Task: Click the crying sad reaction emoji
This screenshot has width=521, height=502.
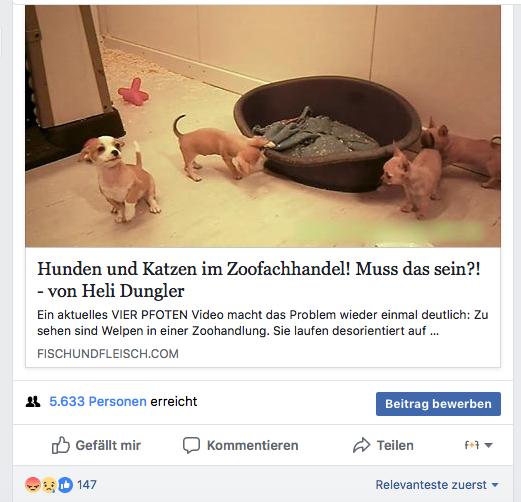Action: click(49, 485)
